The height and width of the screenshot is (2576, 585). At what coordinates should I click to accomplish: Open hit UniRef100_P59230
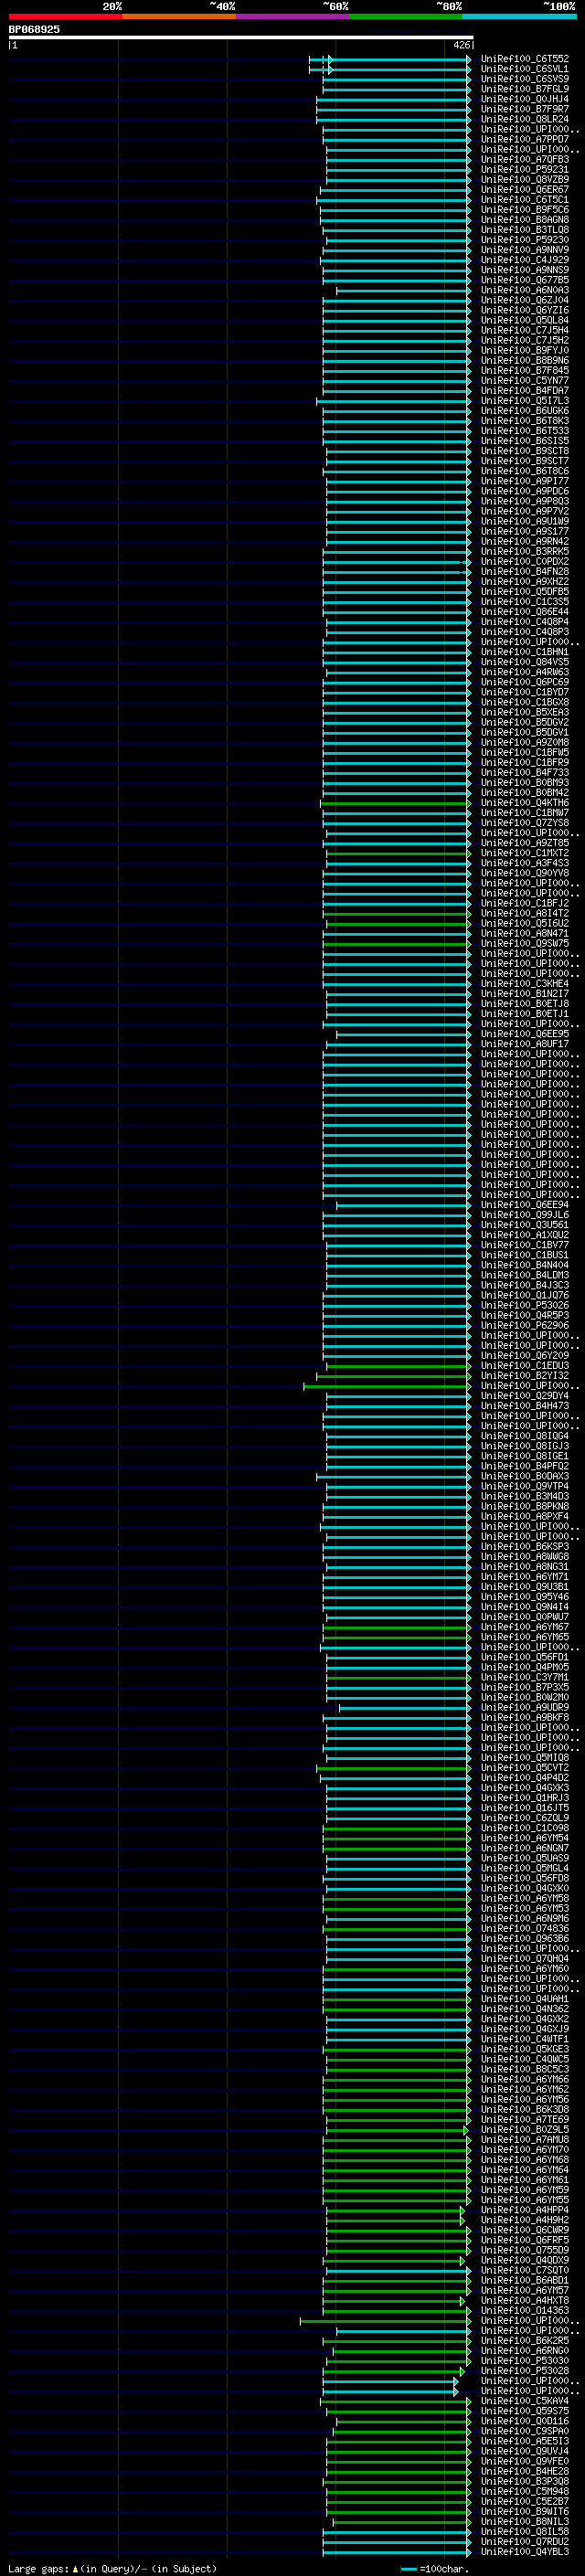[525, 240]
